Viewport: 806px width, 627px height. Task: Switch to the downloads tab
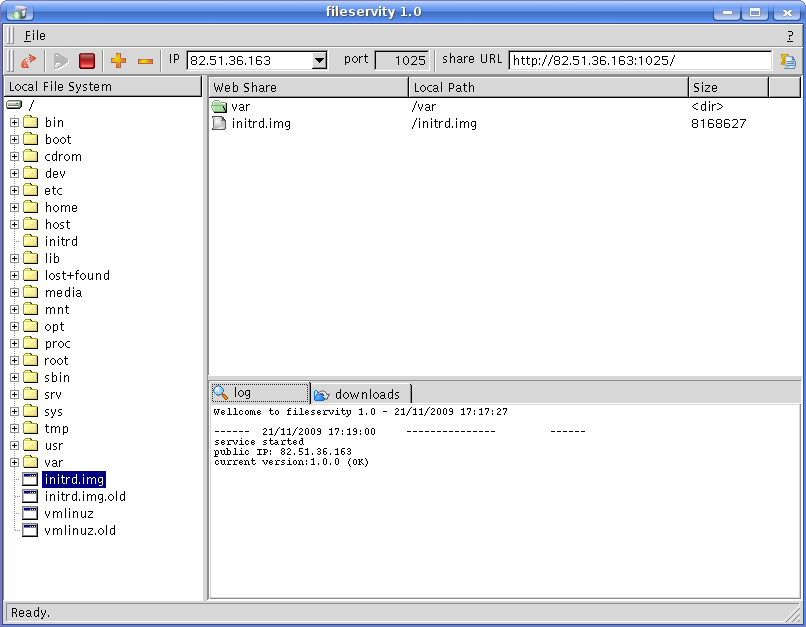360,394
